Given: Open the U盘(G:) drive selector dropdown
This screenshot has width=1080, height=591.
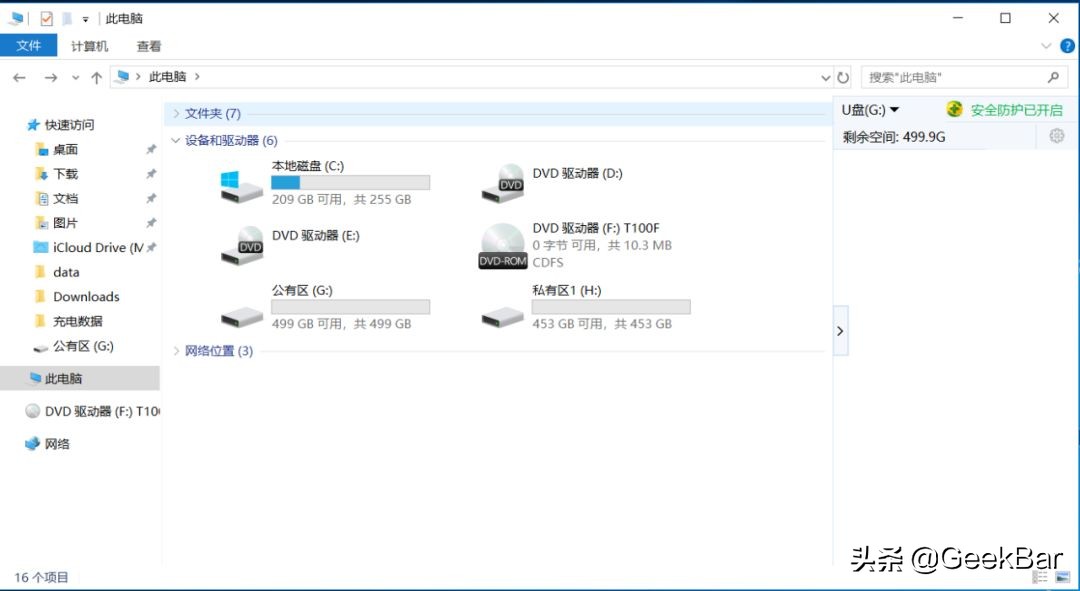Looking at the screenshot, I should [x=870, y=110].
